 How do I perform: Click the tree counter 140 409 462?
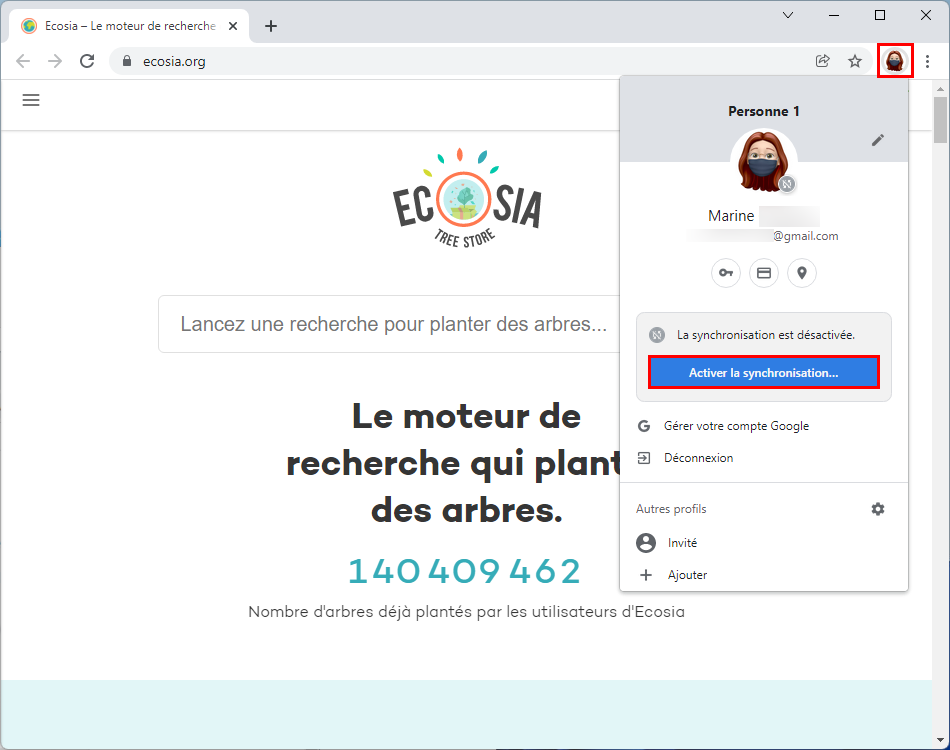tap(465, 571)
